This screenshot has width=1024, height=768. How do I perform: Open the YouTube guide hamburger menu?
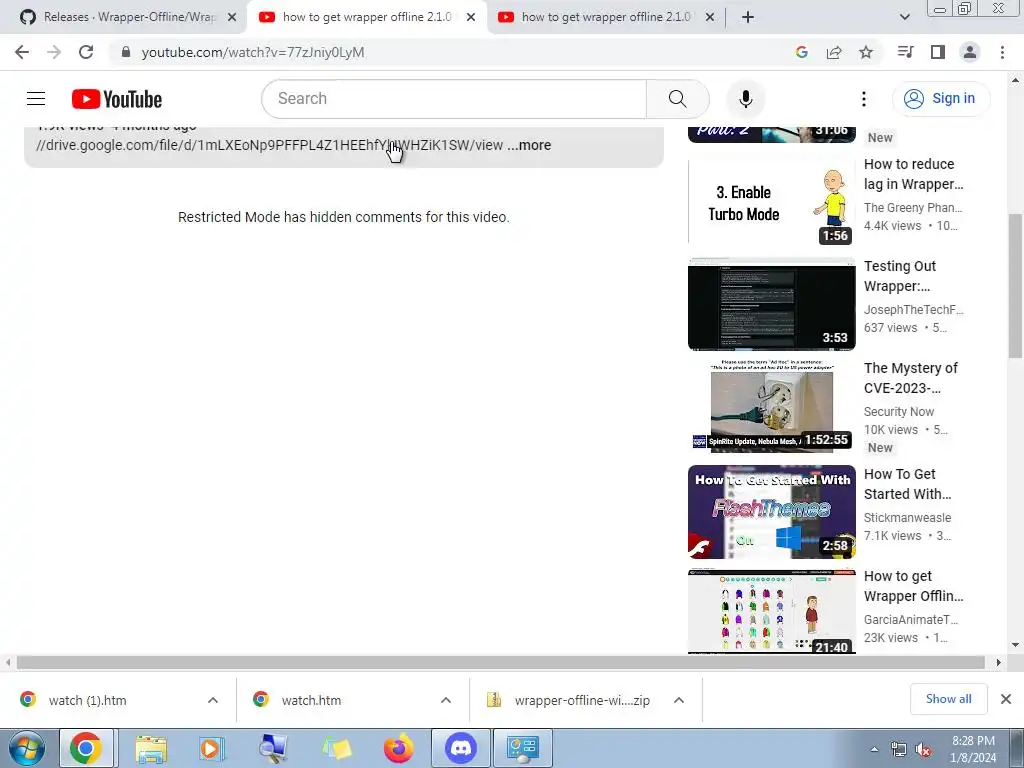(36, 99)
